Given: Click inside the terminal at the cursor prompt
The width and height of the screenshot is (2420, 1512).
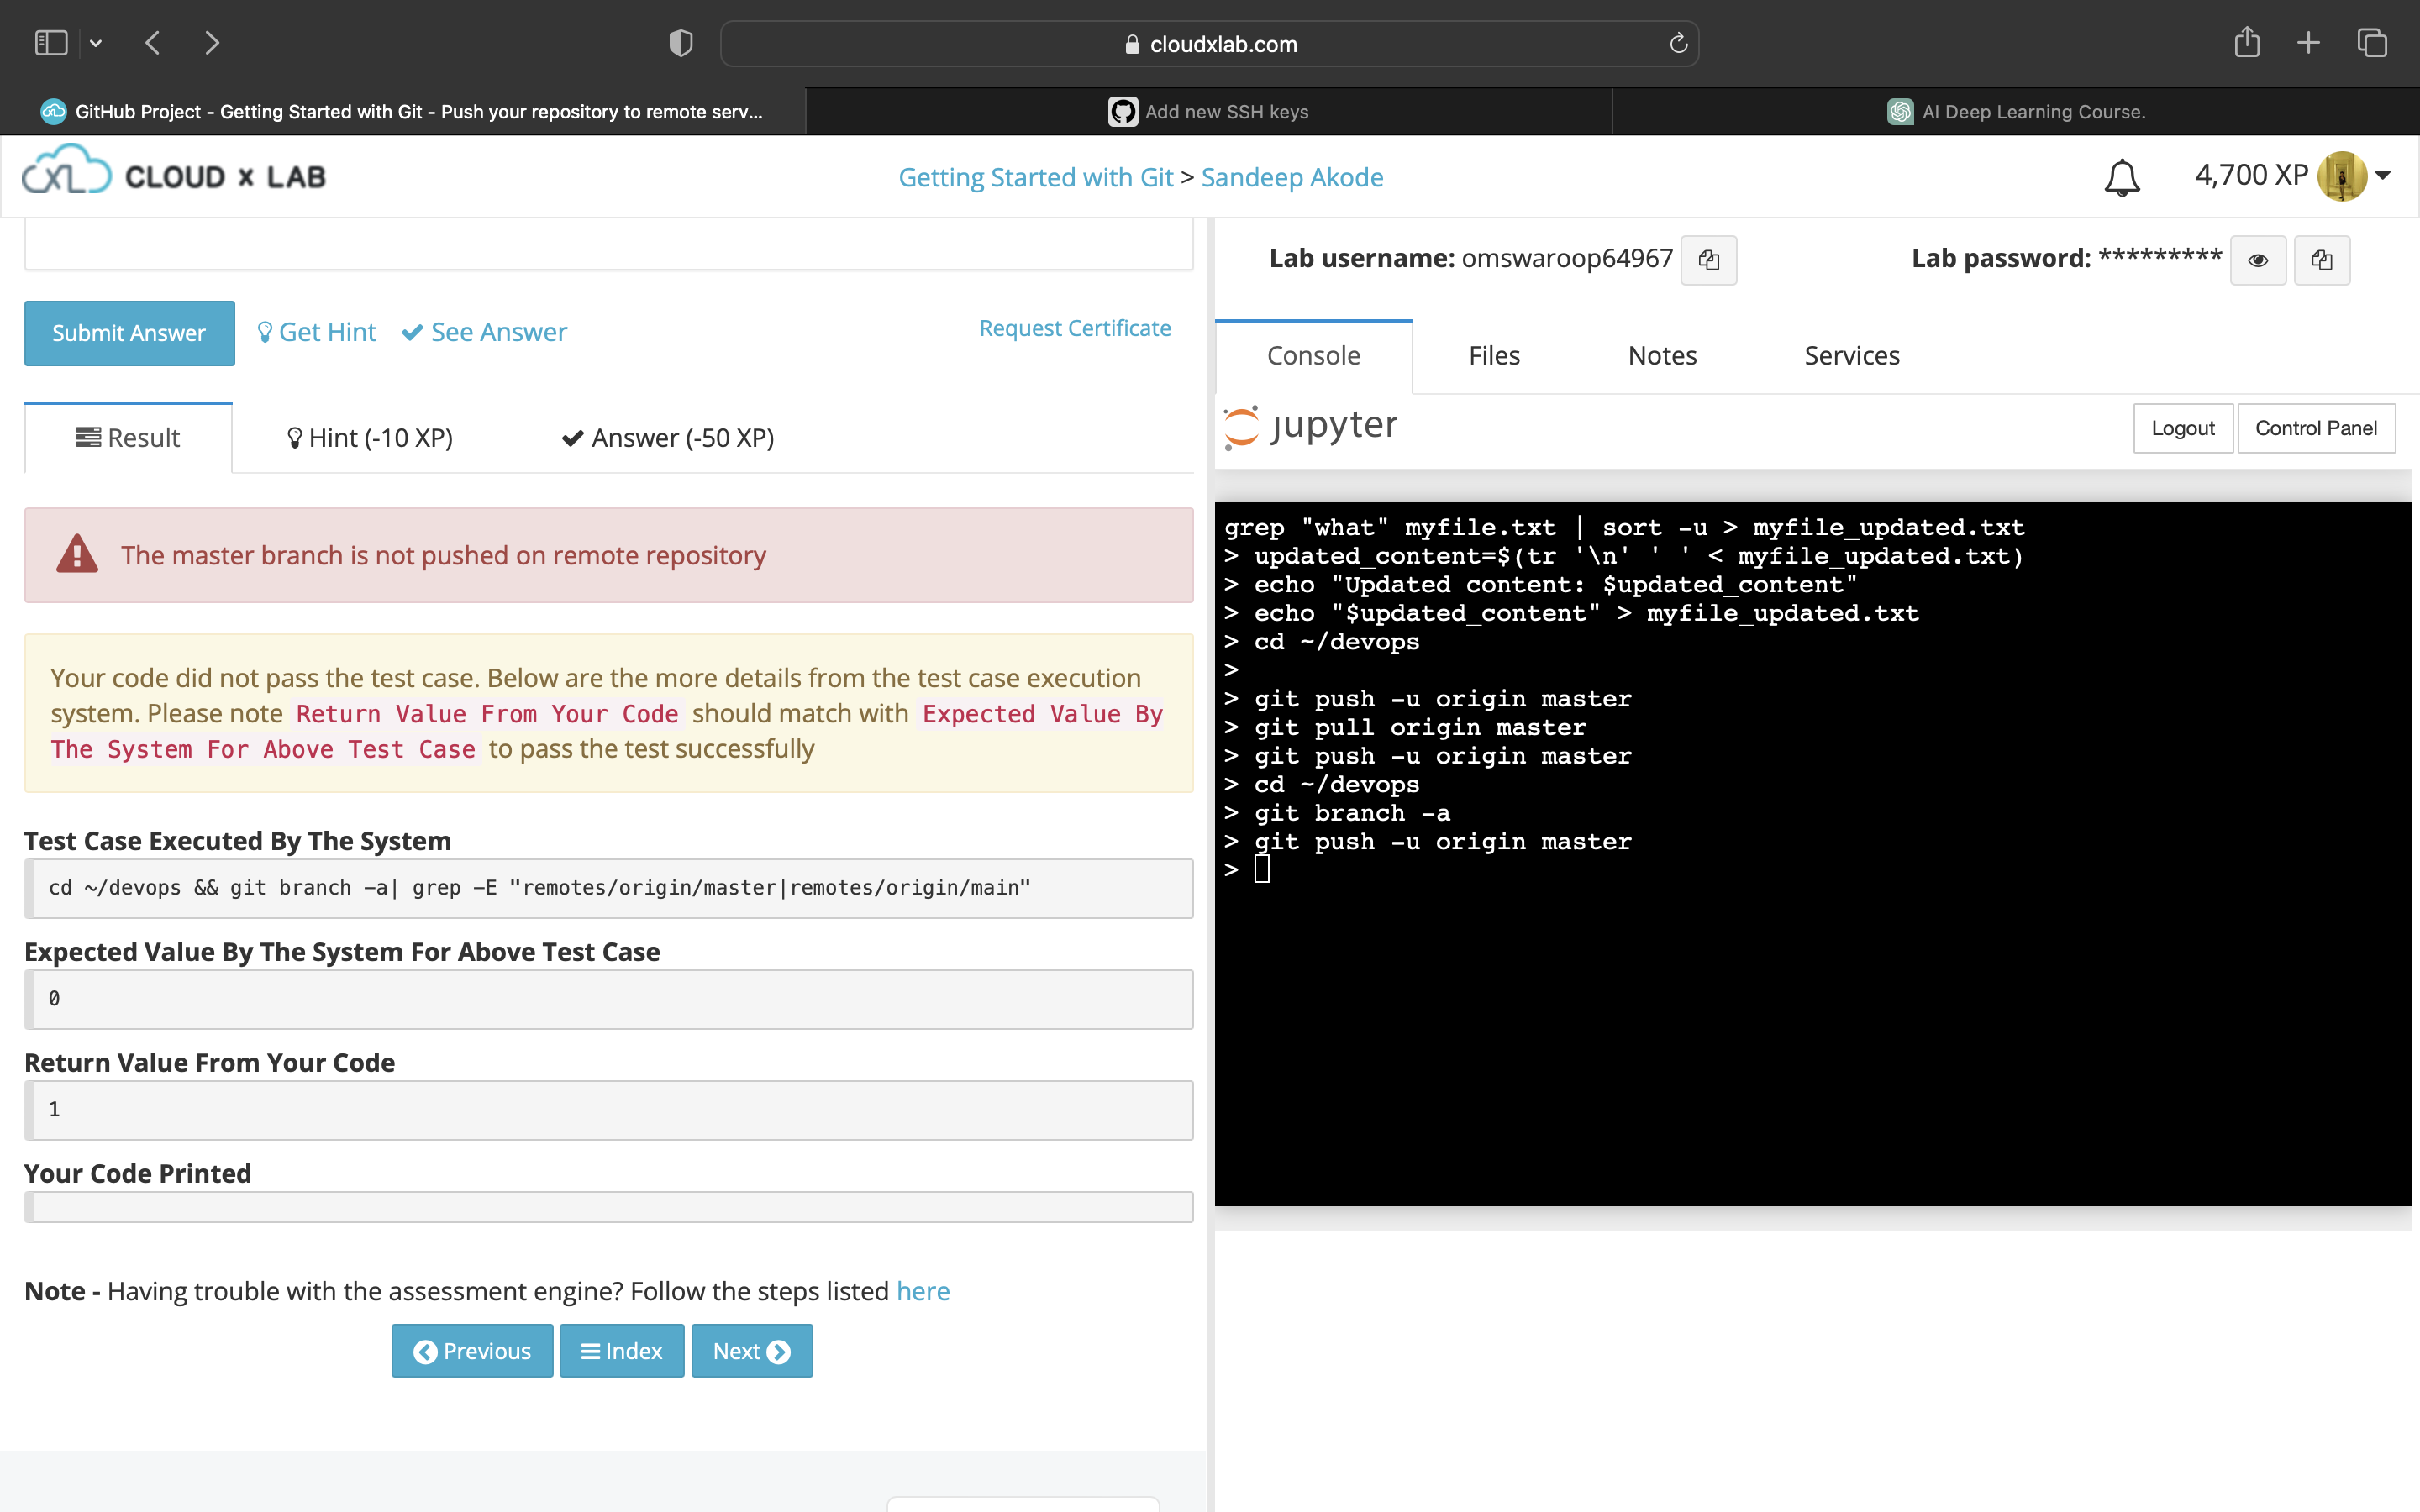Looking at the screenshot, I should click(x=1262, y=870).
